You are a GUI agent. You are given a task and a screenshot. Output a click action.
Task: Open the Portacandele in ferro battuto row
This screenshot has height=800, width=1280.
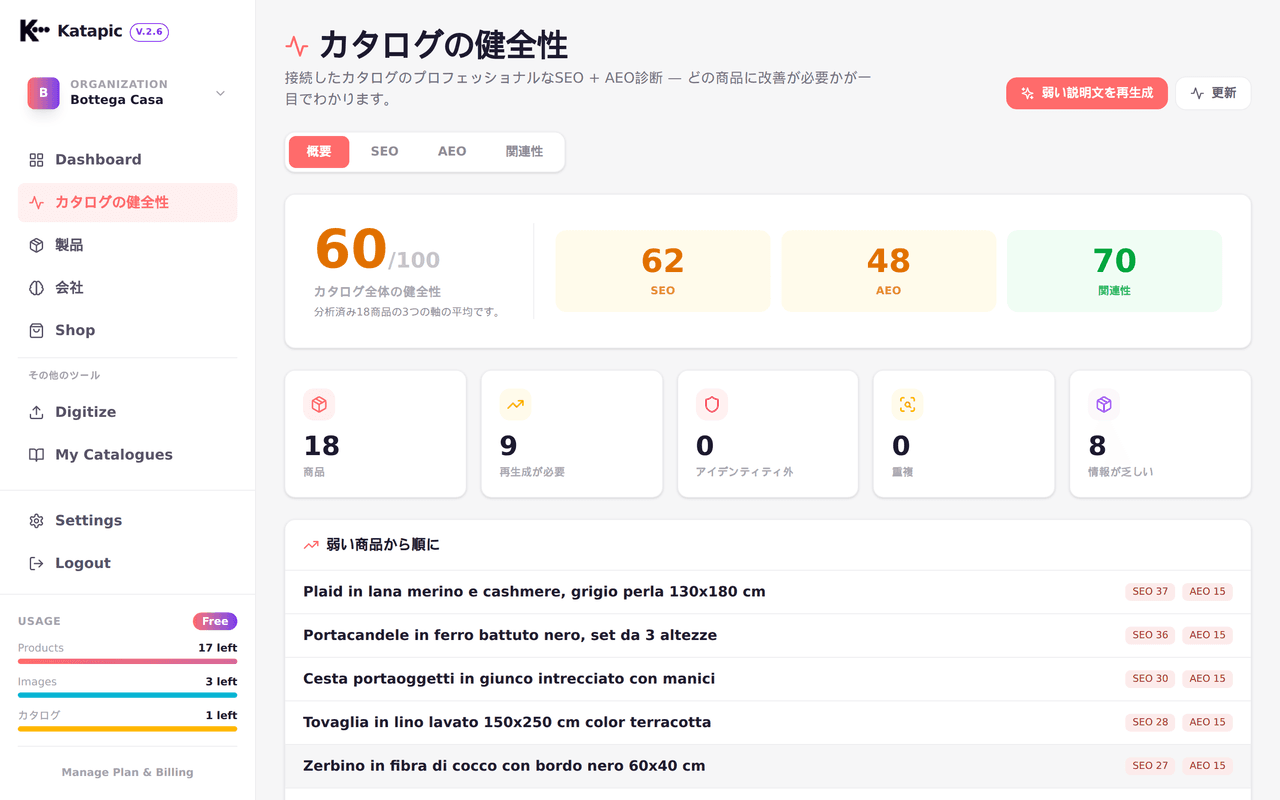(768, 635)
